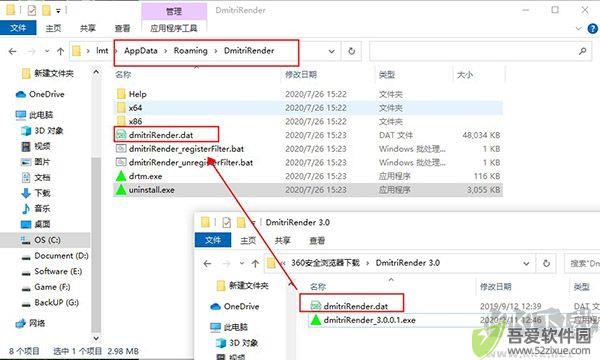600x360 pixels.
Task: Expand address bar history dropdown in DmitriRender window
Action: click(331, 51)
